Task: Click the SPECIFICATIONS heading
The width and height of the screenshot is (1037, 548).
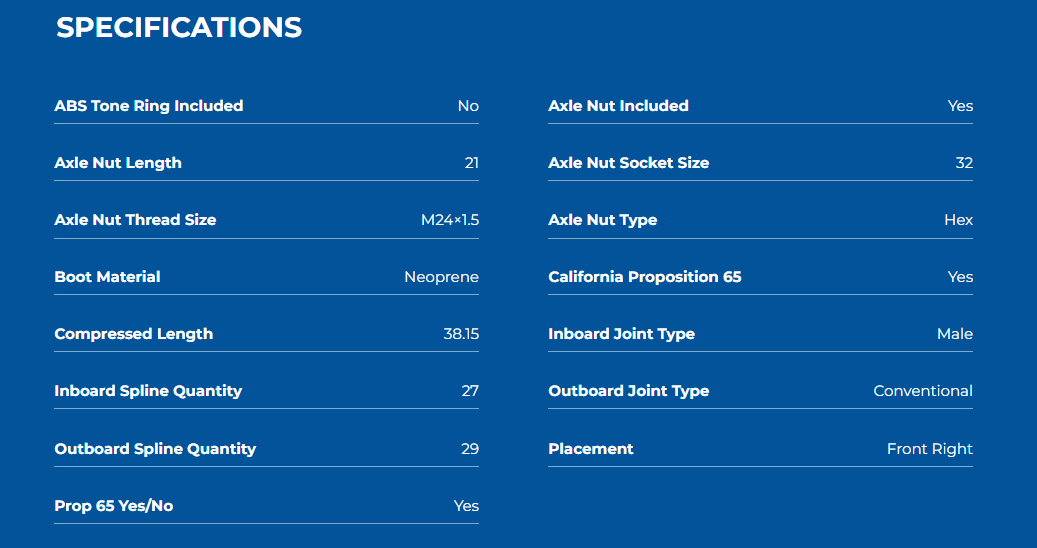Action: 179,28
